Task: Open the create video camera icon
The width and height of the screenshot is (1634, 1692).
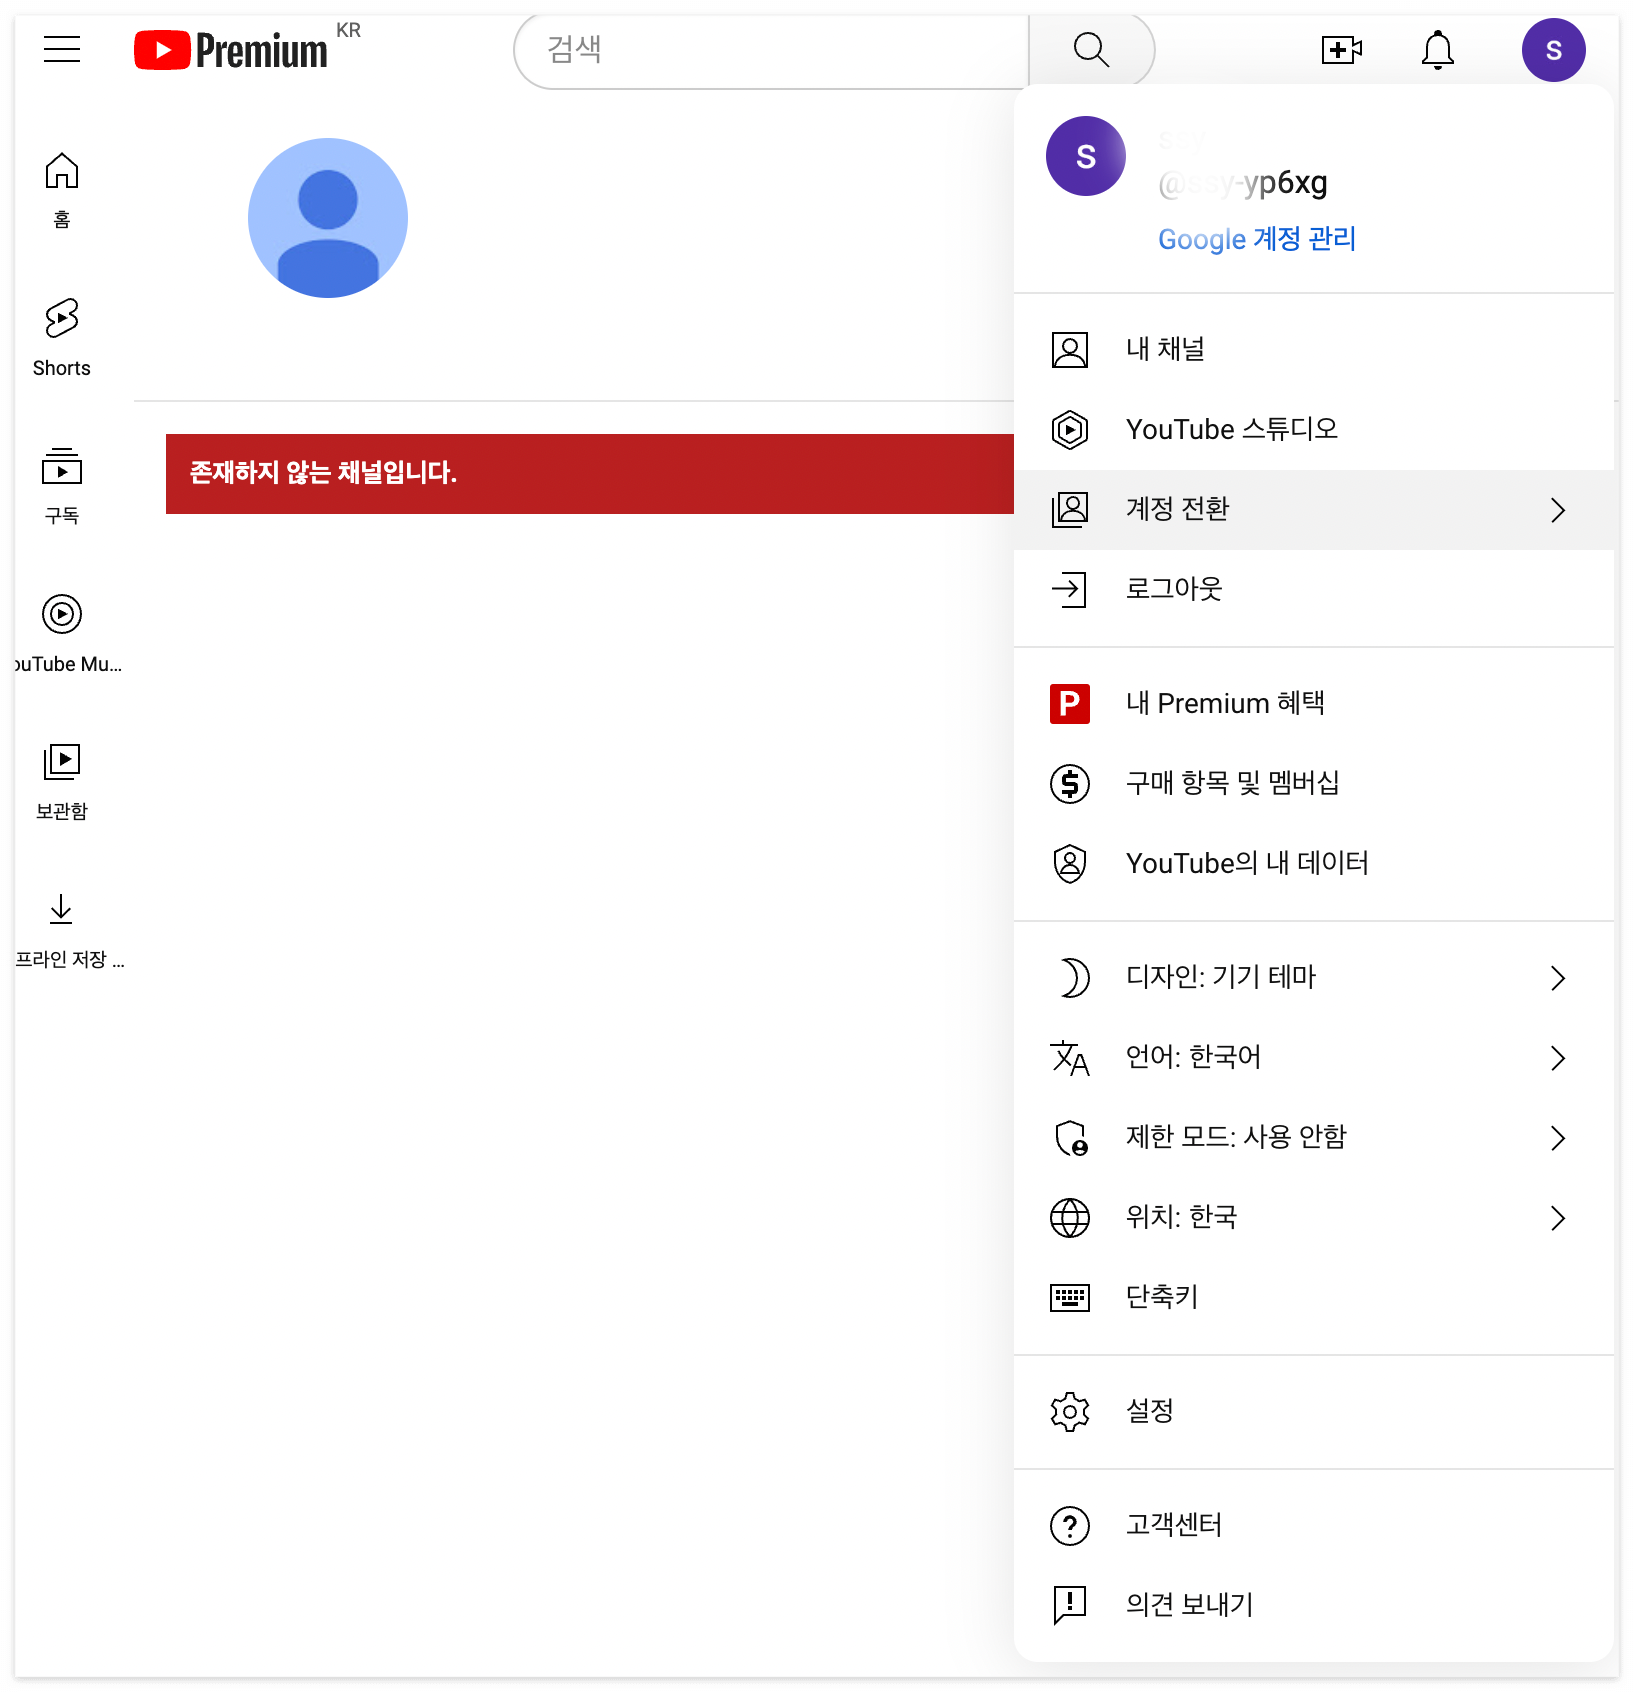Action: 1341,50
